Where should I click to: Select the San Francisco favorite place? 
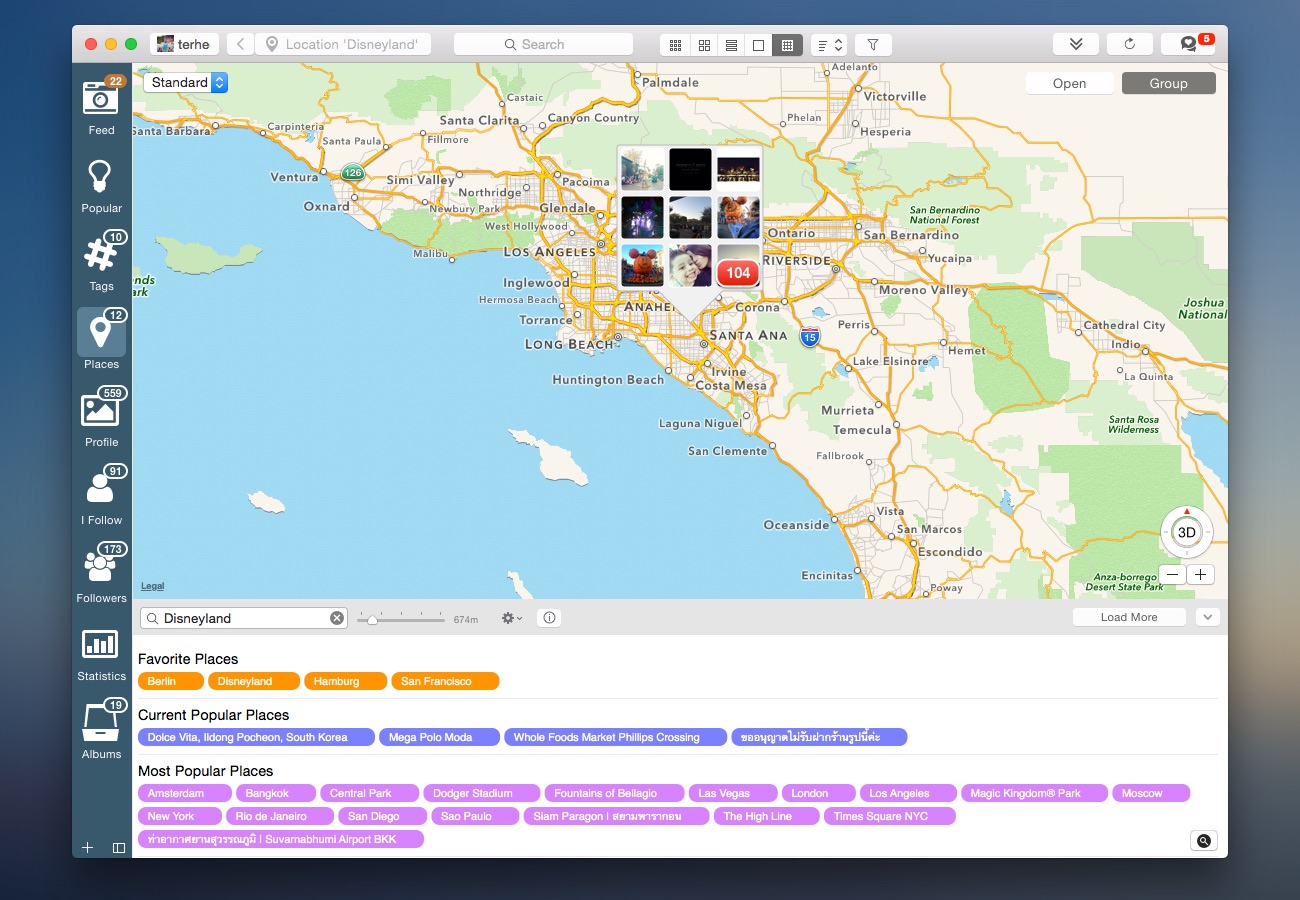coord(445,681)
